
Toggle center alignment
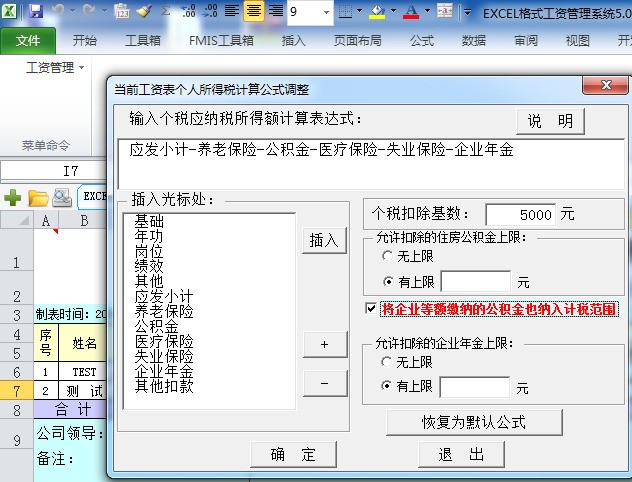click(254, 10)
